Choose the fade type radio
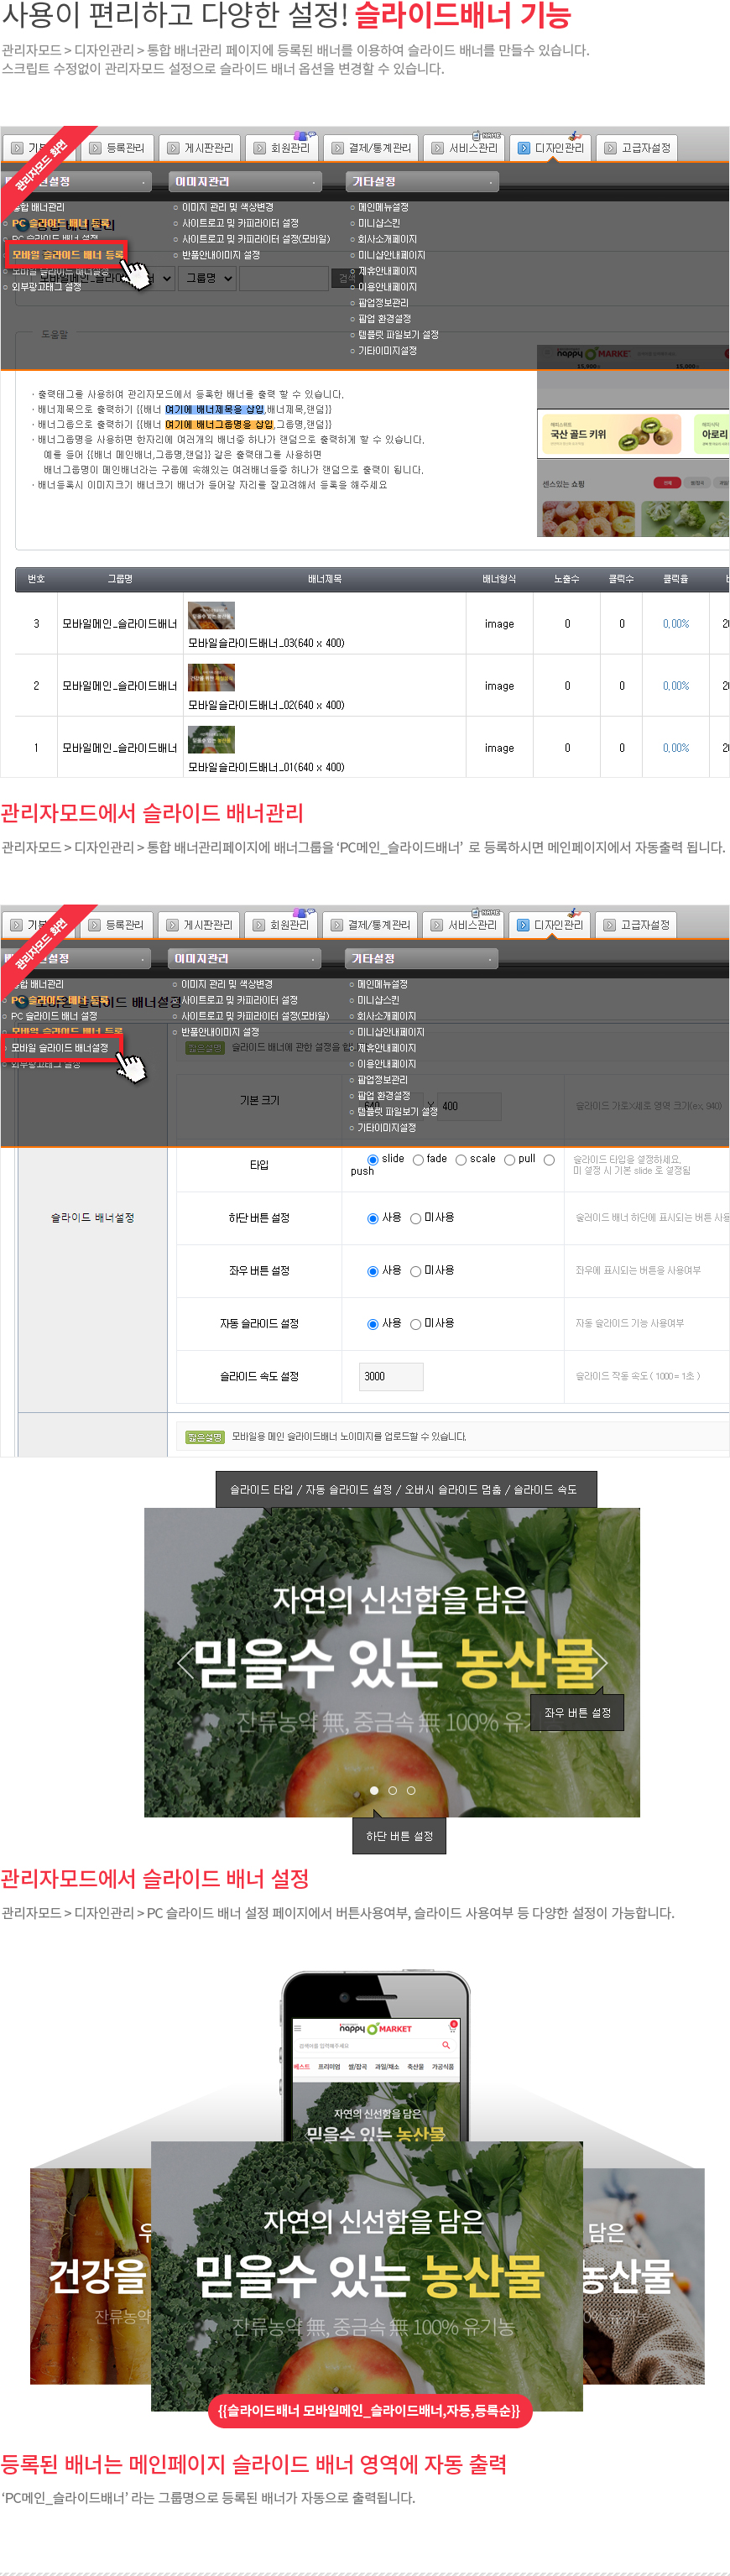Viewport: 730px width, 2576px height. click(418, 1159)
